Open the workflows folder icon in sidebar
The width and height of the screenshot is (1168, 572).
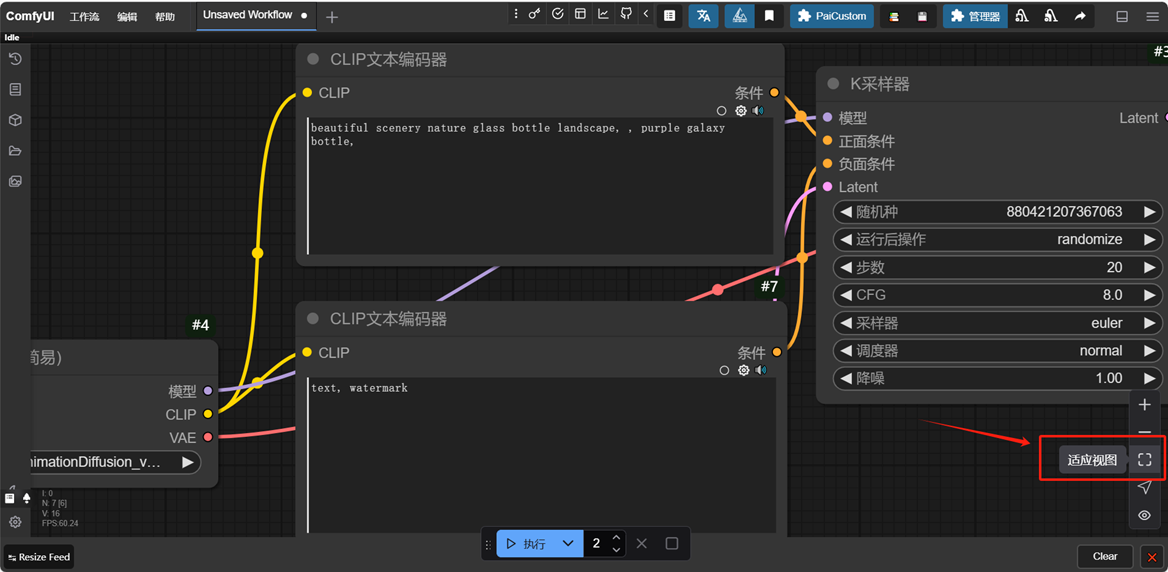pyautogui.click(x=15, y=151)
